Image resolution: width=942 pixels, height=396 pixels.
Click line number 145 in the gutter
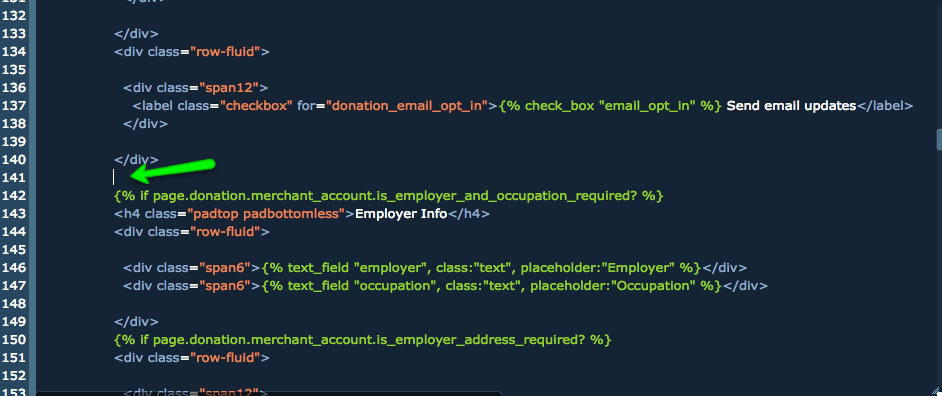tap(14, 250)
